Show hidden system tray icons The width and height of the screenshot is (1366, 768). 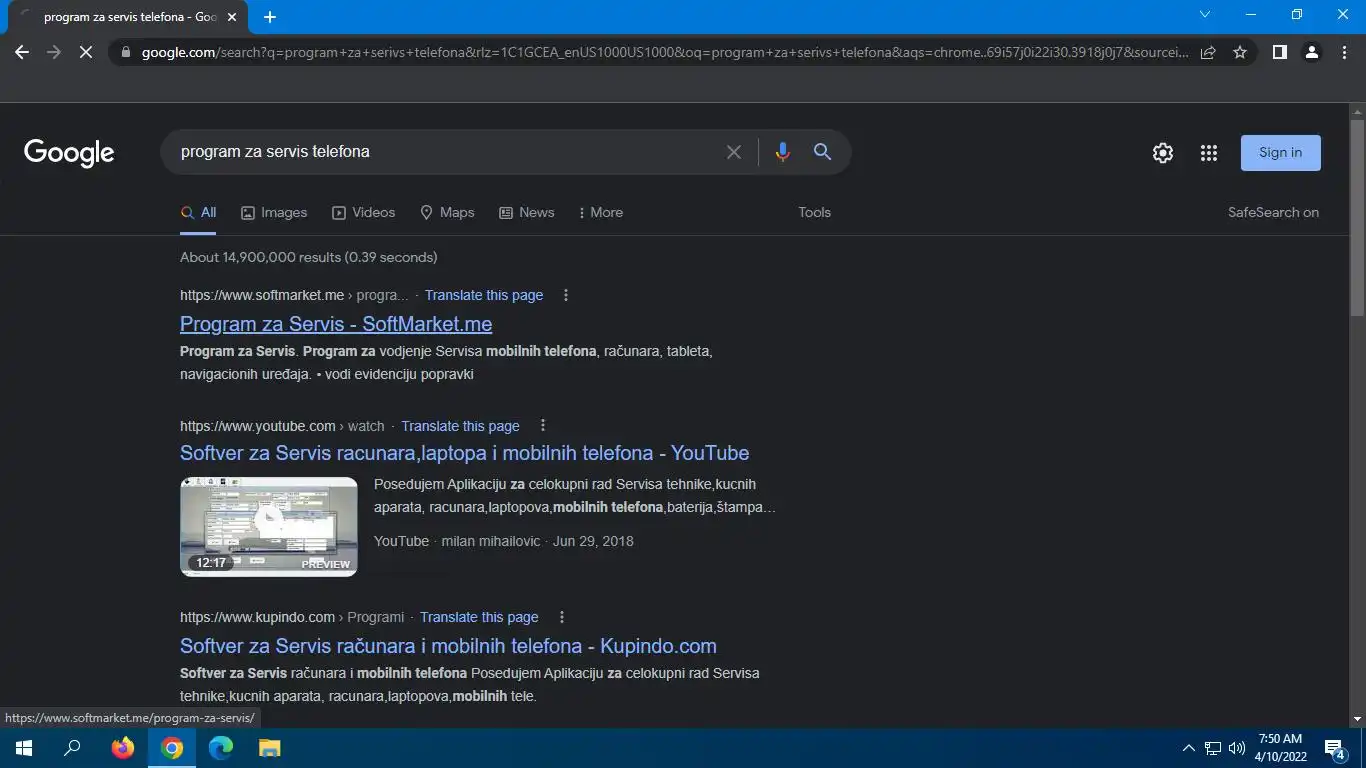(1188, 748)
